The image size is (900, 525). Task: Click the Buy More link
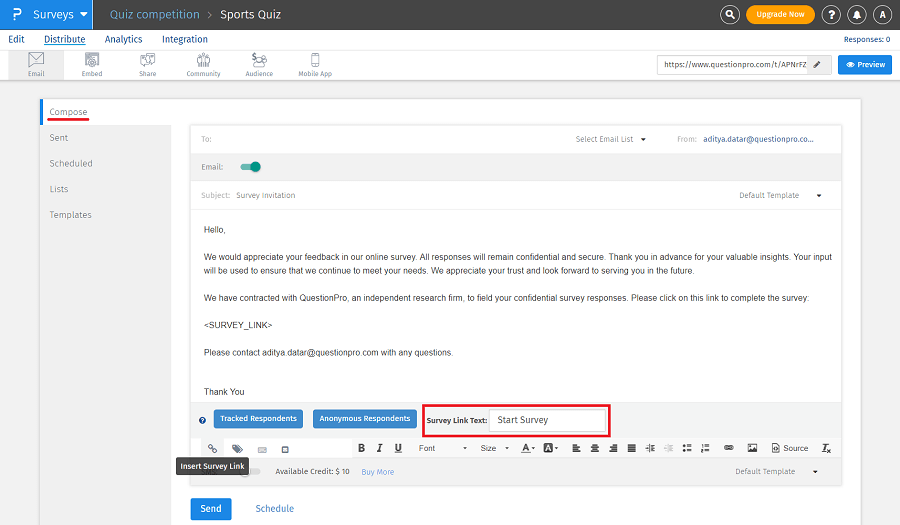[x=378, y=472]
